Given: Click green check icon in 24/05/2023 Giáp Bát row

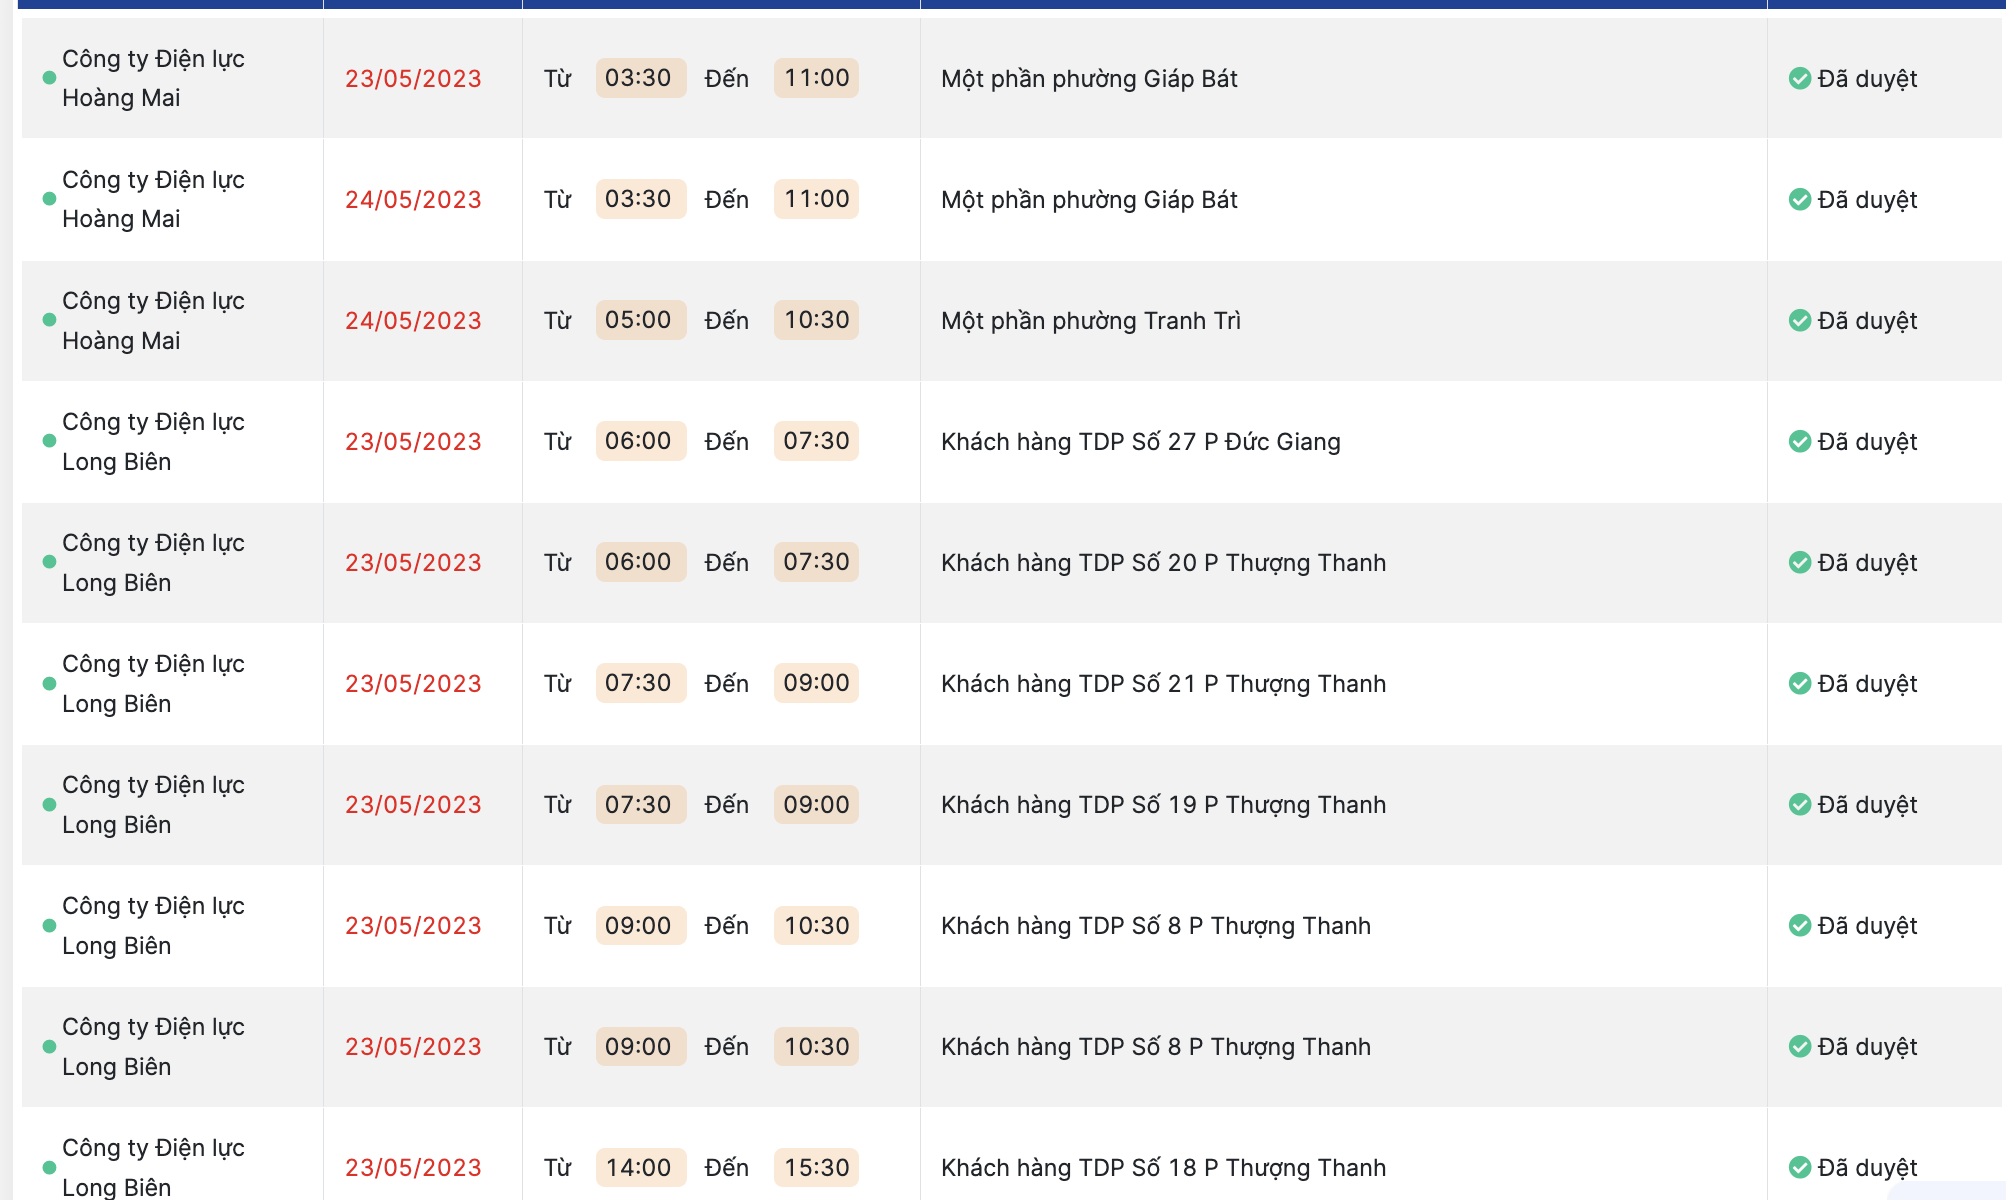Looking at the screenshot, I should pyautogui.click(x=1800, y=199).
